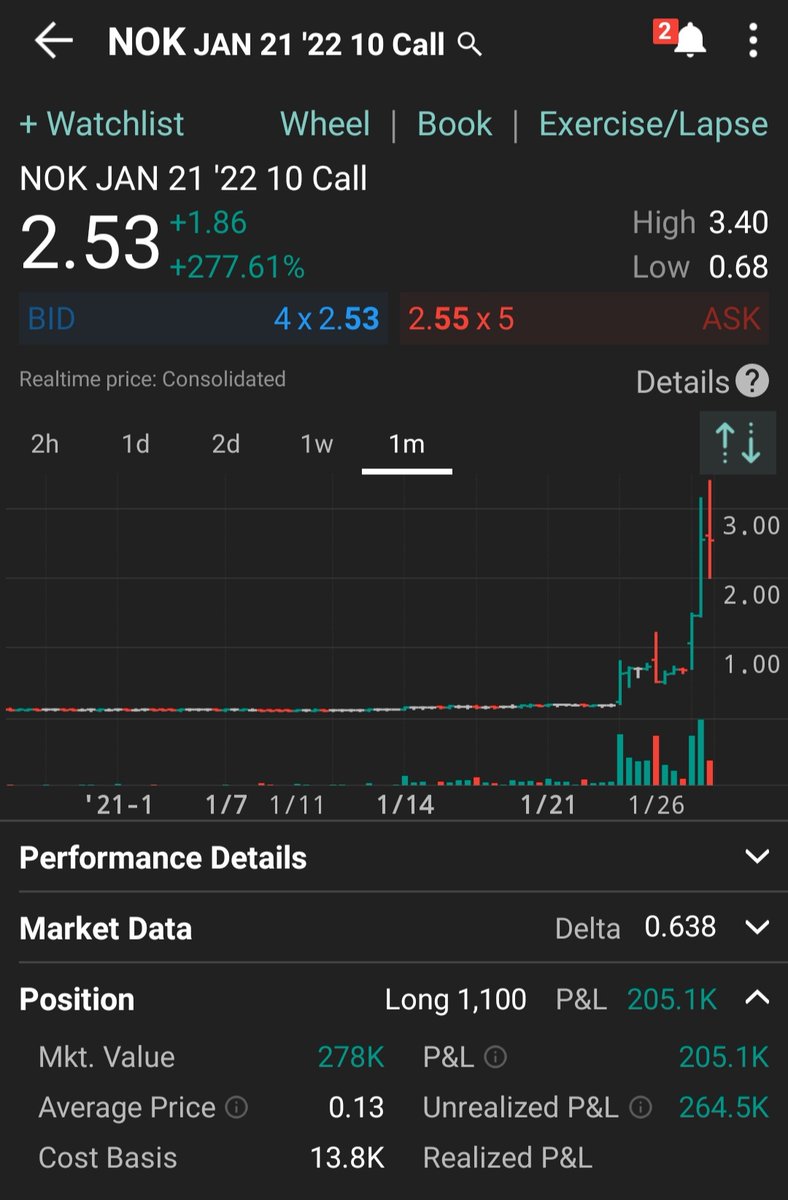Image resolution: width=788 pixels, height=1200 pixels.
Task: Tap the +277.61% change value
Action: tap(237, 267)
